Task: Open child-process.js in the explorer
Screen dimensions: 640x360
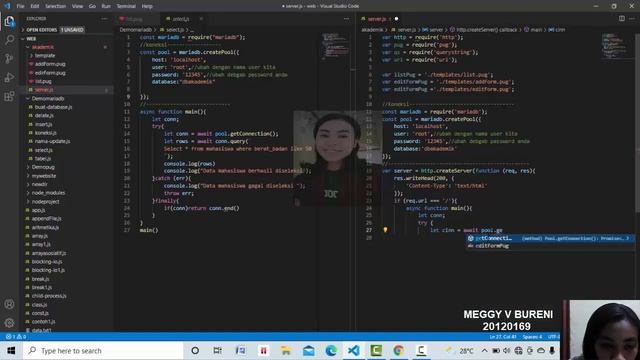Action: [x=49, y=296]
